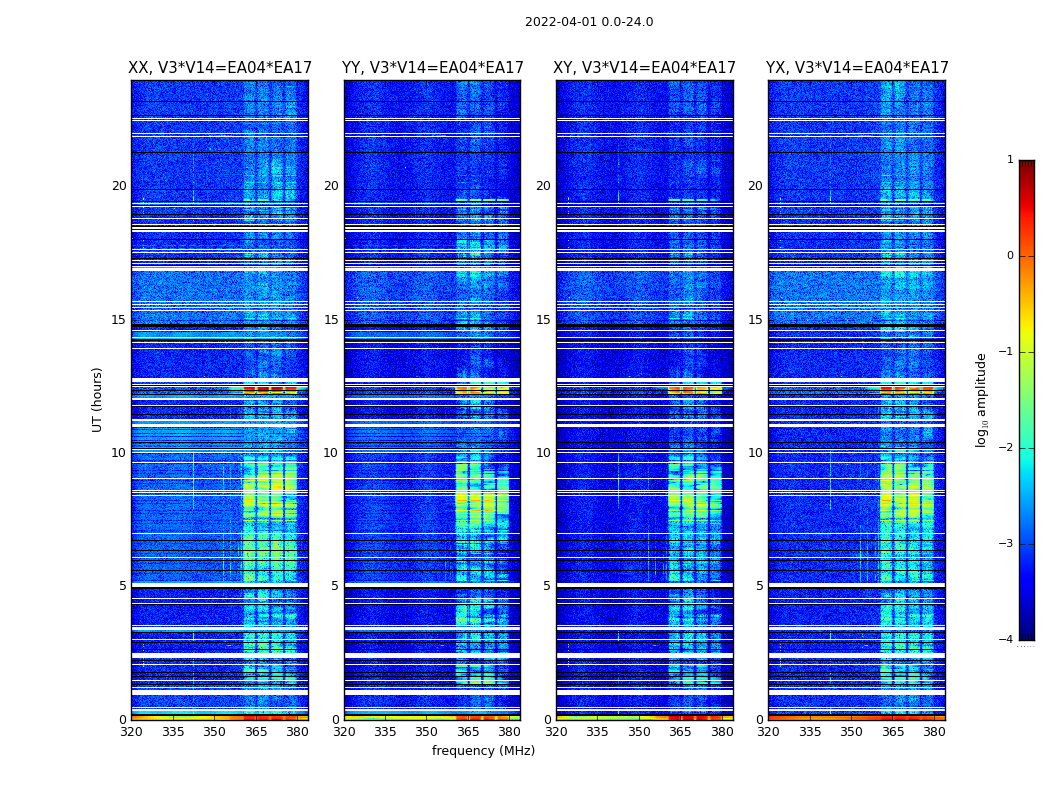
Task: Click the 20 tick label beside the XX panel
Action: point(119,186)
